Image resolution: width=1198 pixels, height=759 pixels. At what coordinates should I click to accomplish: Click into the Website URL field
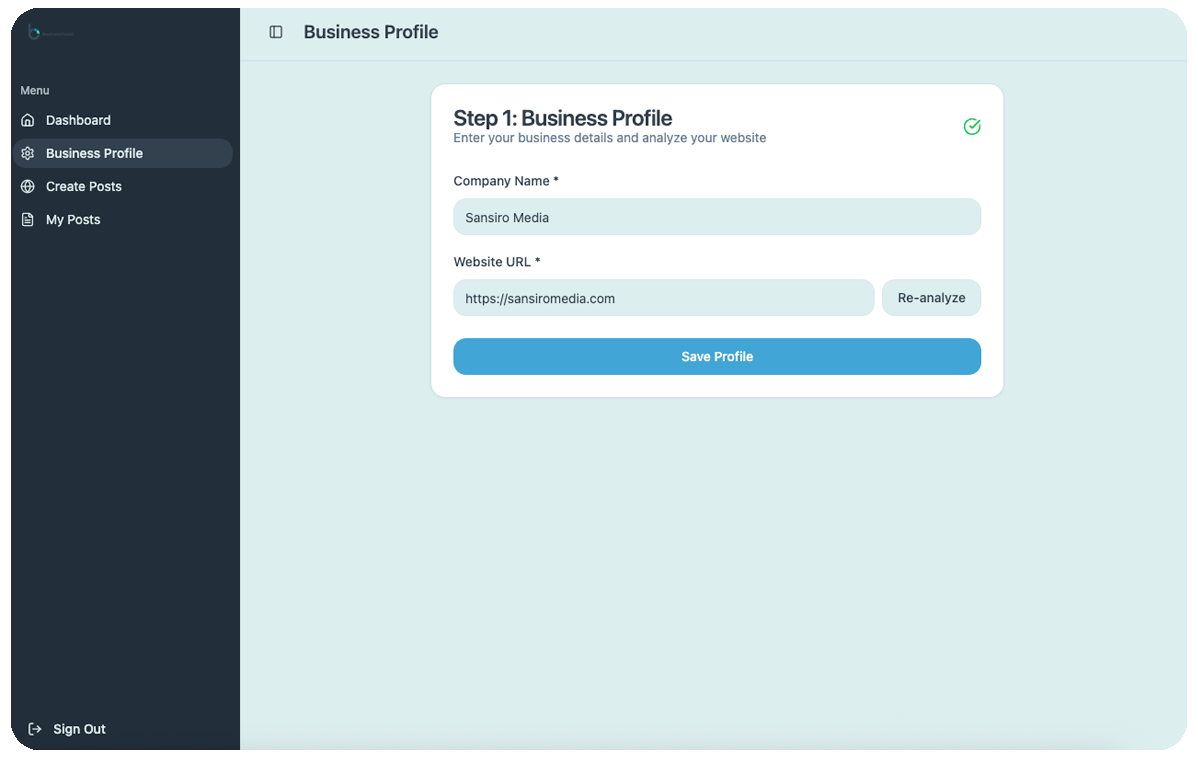(x=663, y=298)
